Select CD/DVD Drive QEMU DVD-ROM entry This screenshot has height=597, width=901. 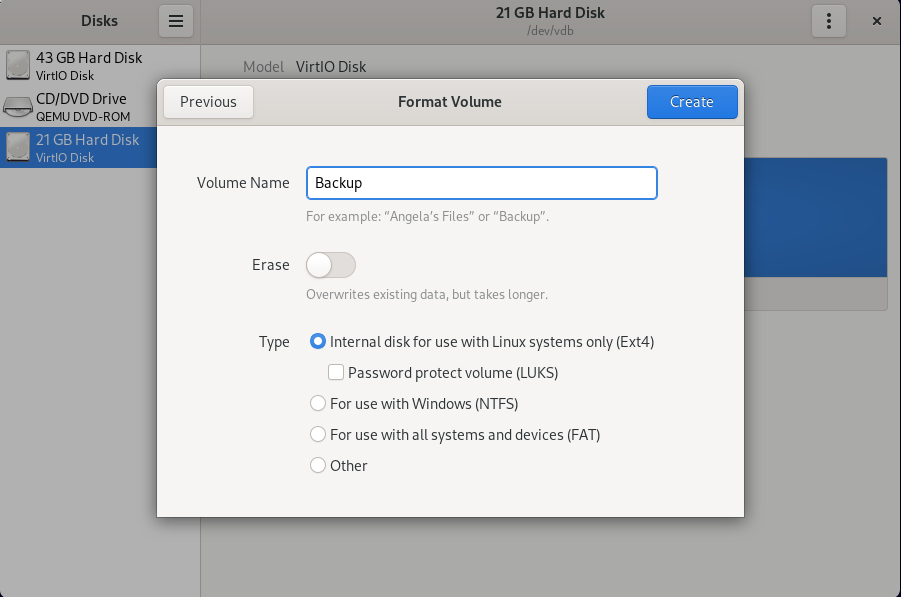click(82, 107)
